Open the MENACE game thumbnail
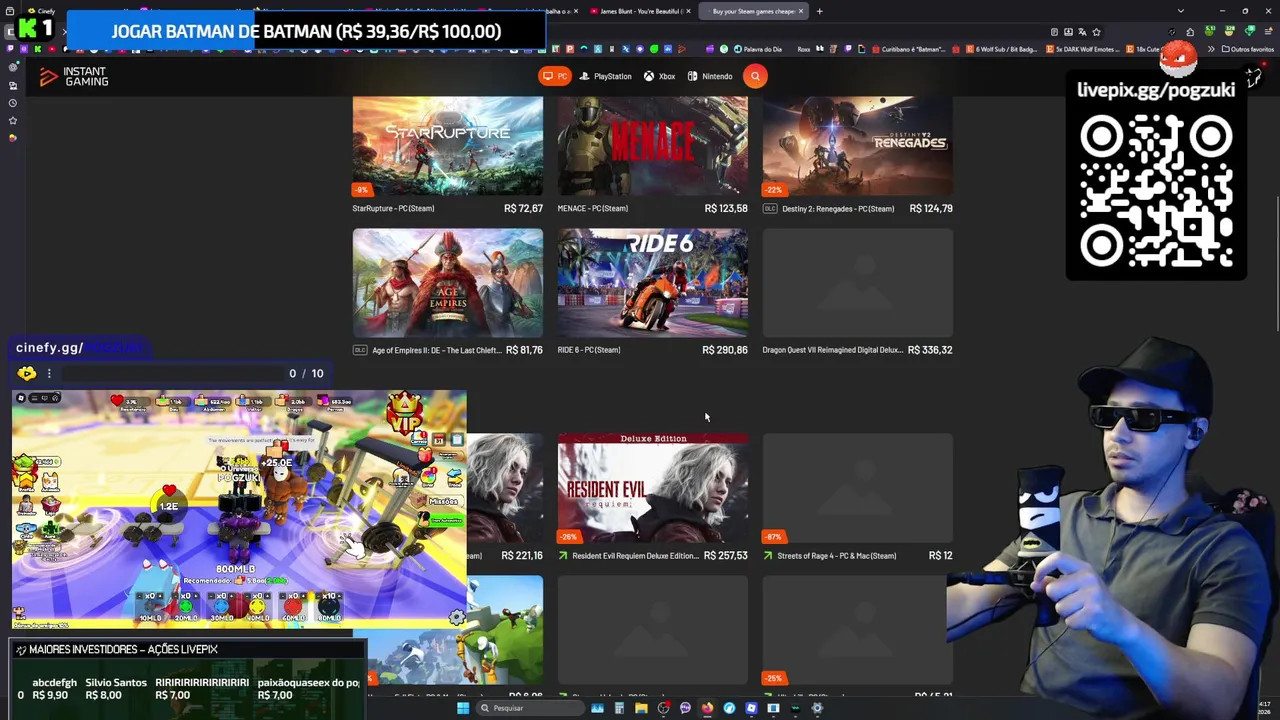The height and width of the screenshot is (720, 1280). [x=653, y=146]
